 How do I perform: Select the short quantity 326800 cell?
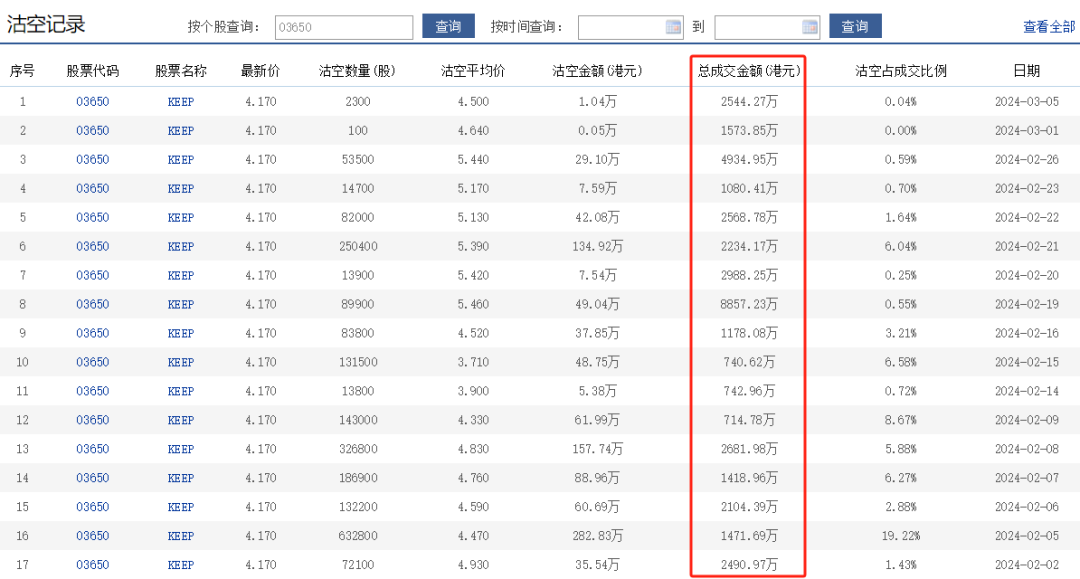(x=357, y=448)
